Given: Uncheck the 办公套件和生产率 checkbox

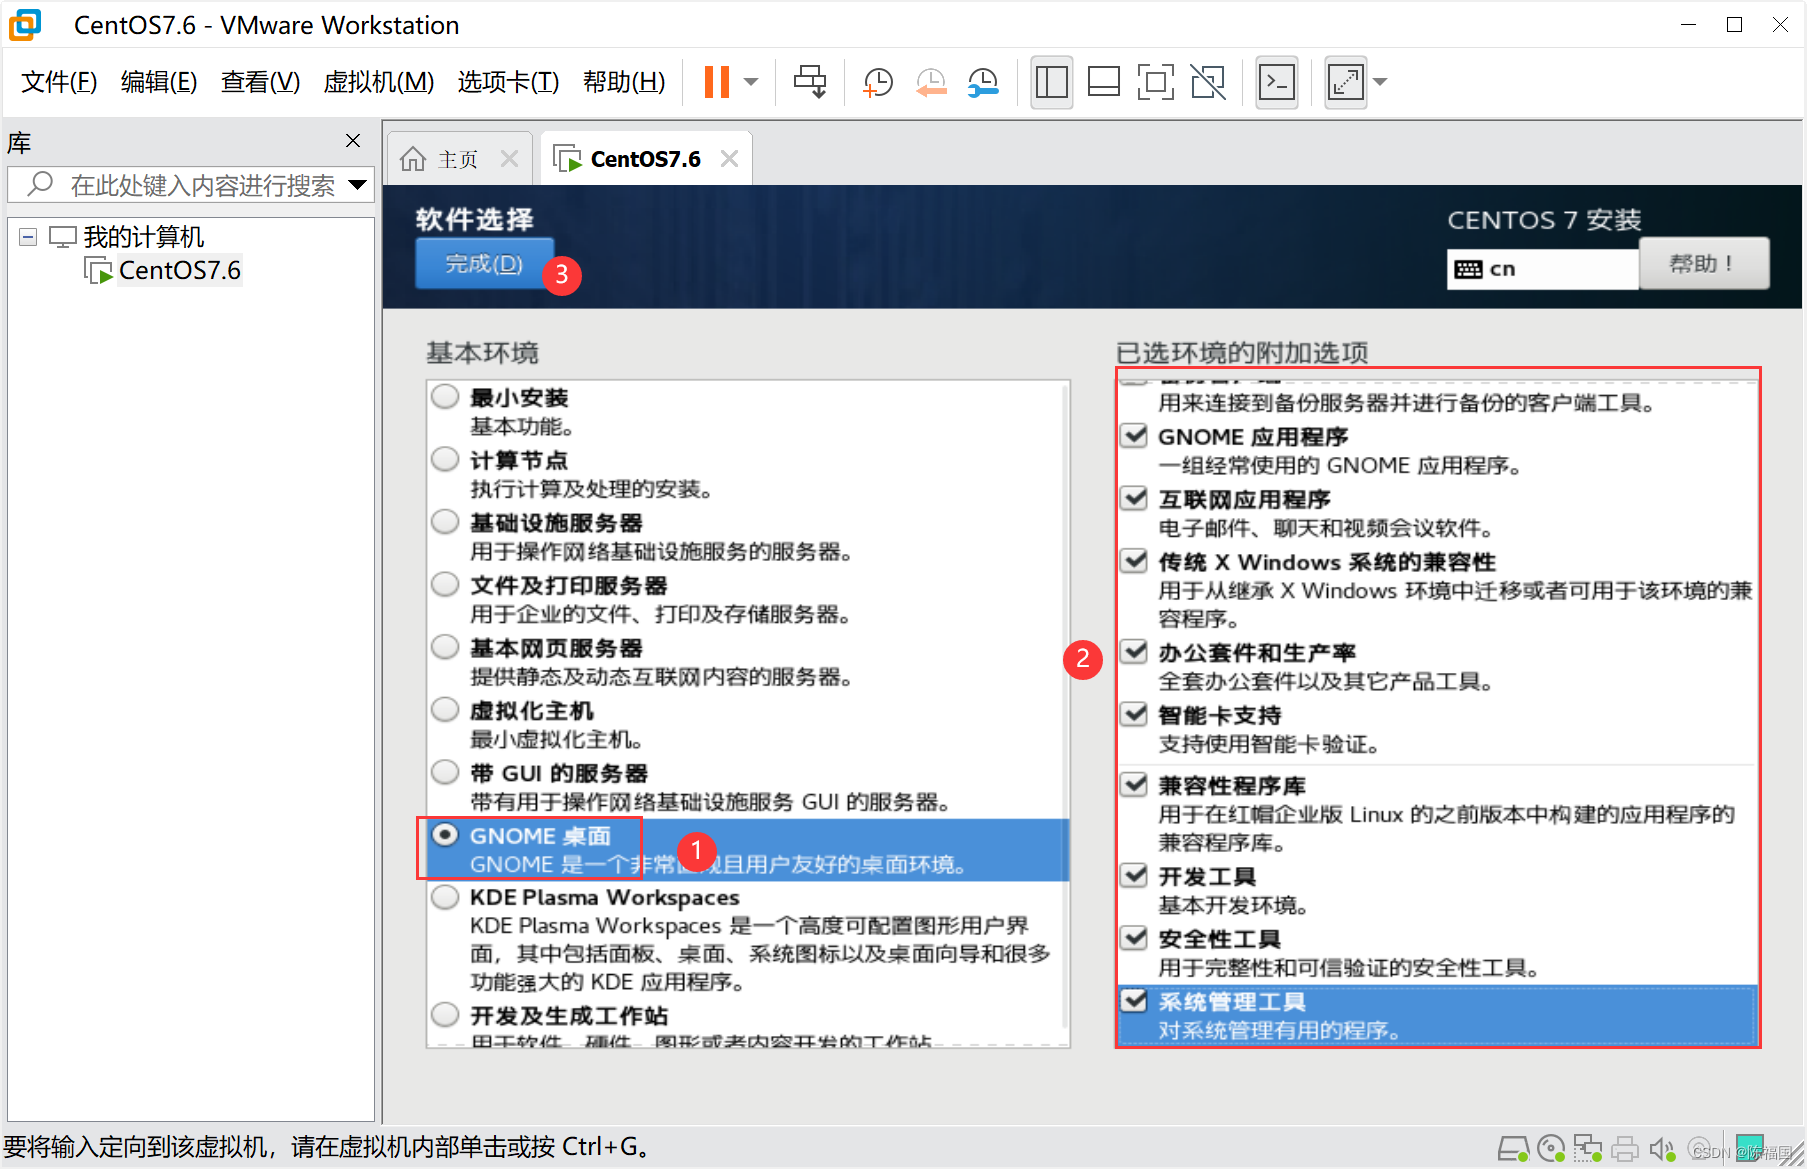Looking at the screenshot, I should tap(1134, 652).
